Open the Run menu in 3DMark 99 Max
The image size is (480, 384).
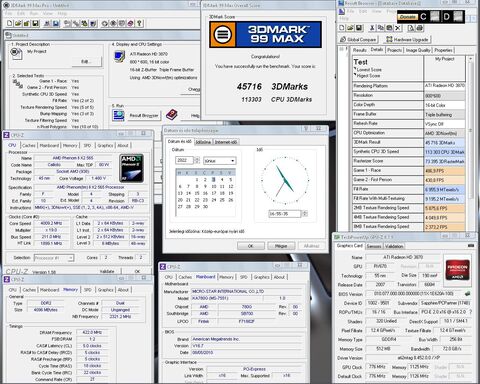tap(34, 13)
